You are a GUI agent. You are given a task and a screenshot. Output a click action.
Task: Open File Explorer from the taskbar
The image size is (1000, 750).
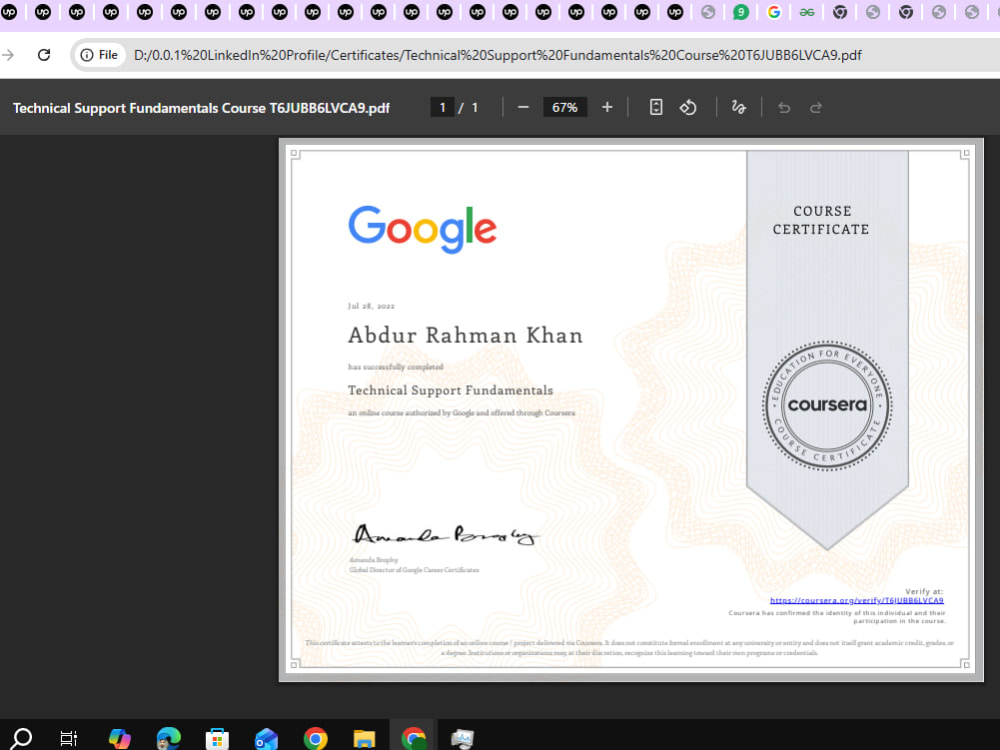click(x=364, y=739)
